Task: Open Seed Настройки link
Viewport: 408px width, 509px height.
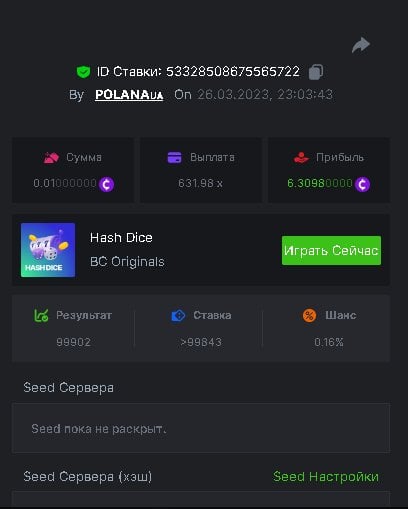Action: tap(326, 477)
